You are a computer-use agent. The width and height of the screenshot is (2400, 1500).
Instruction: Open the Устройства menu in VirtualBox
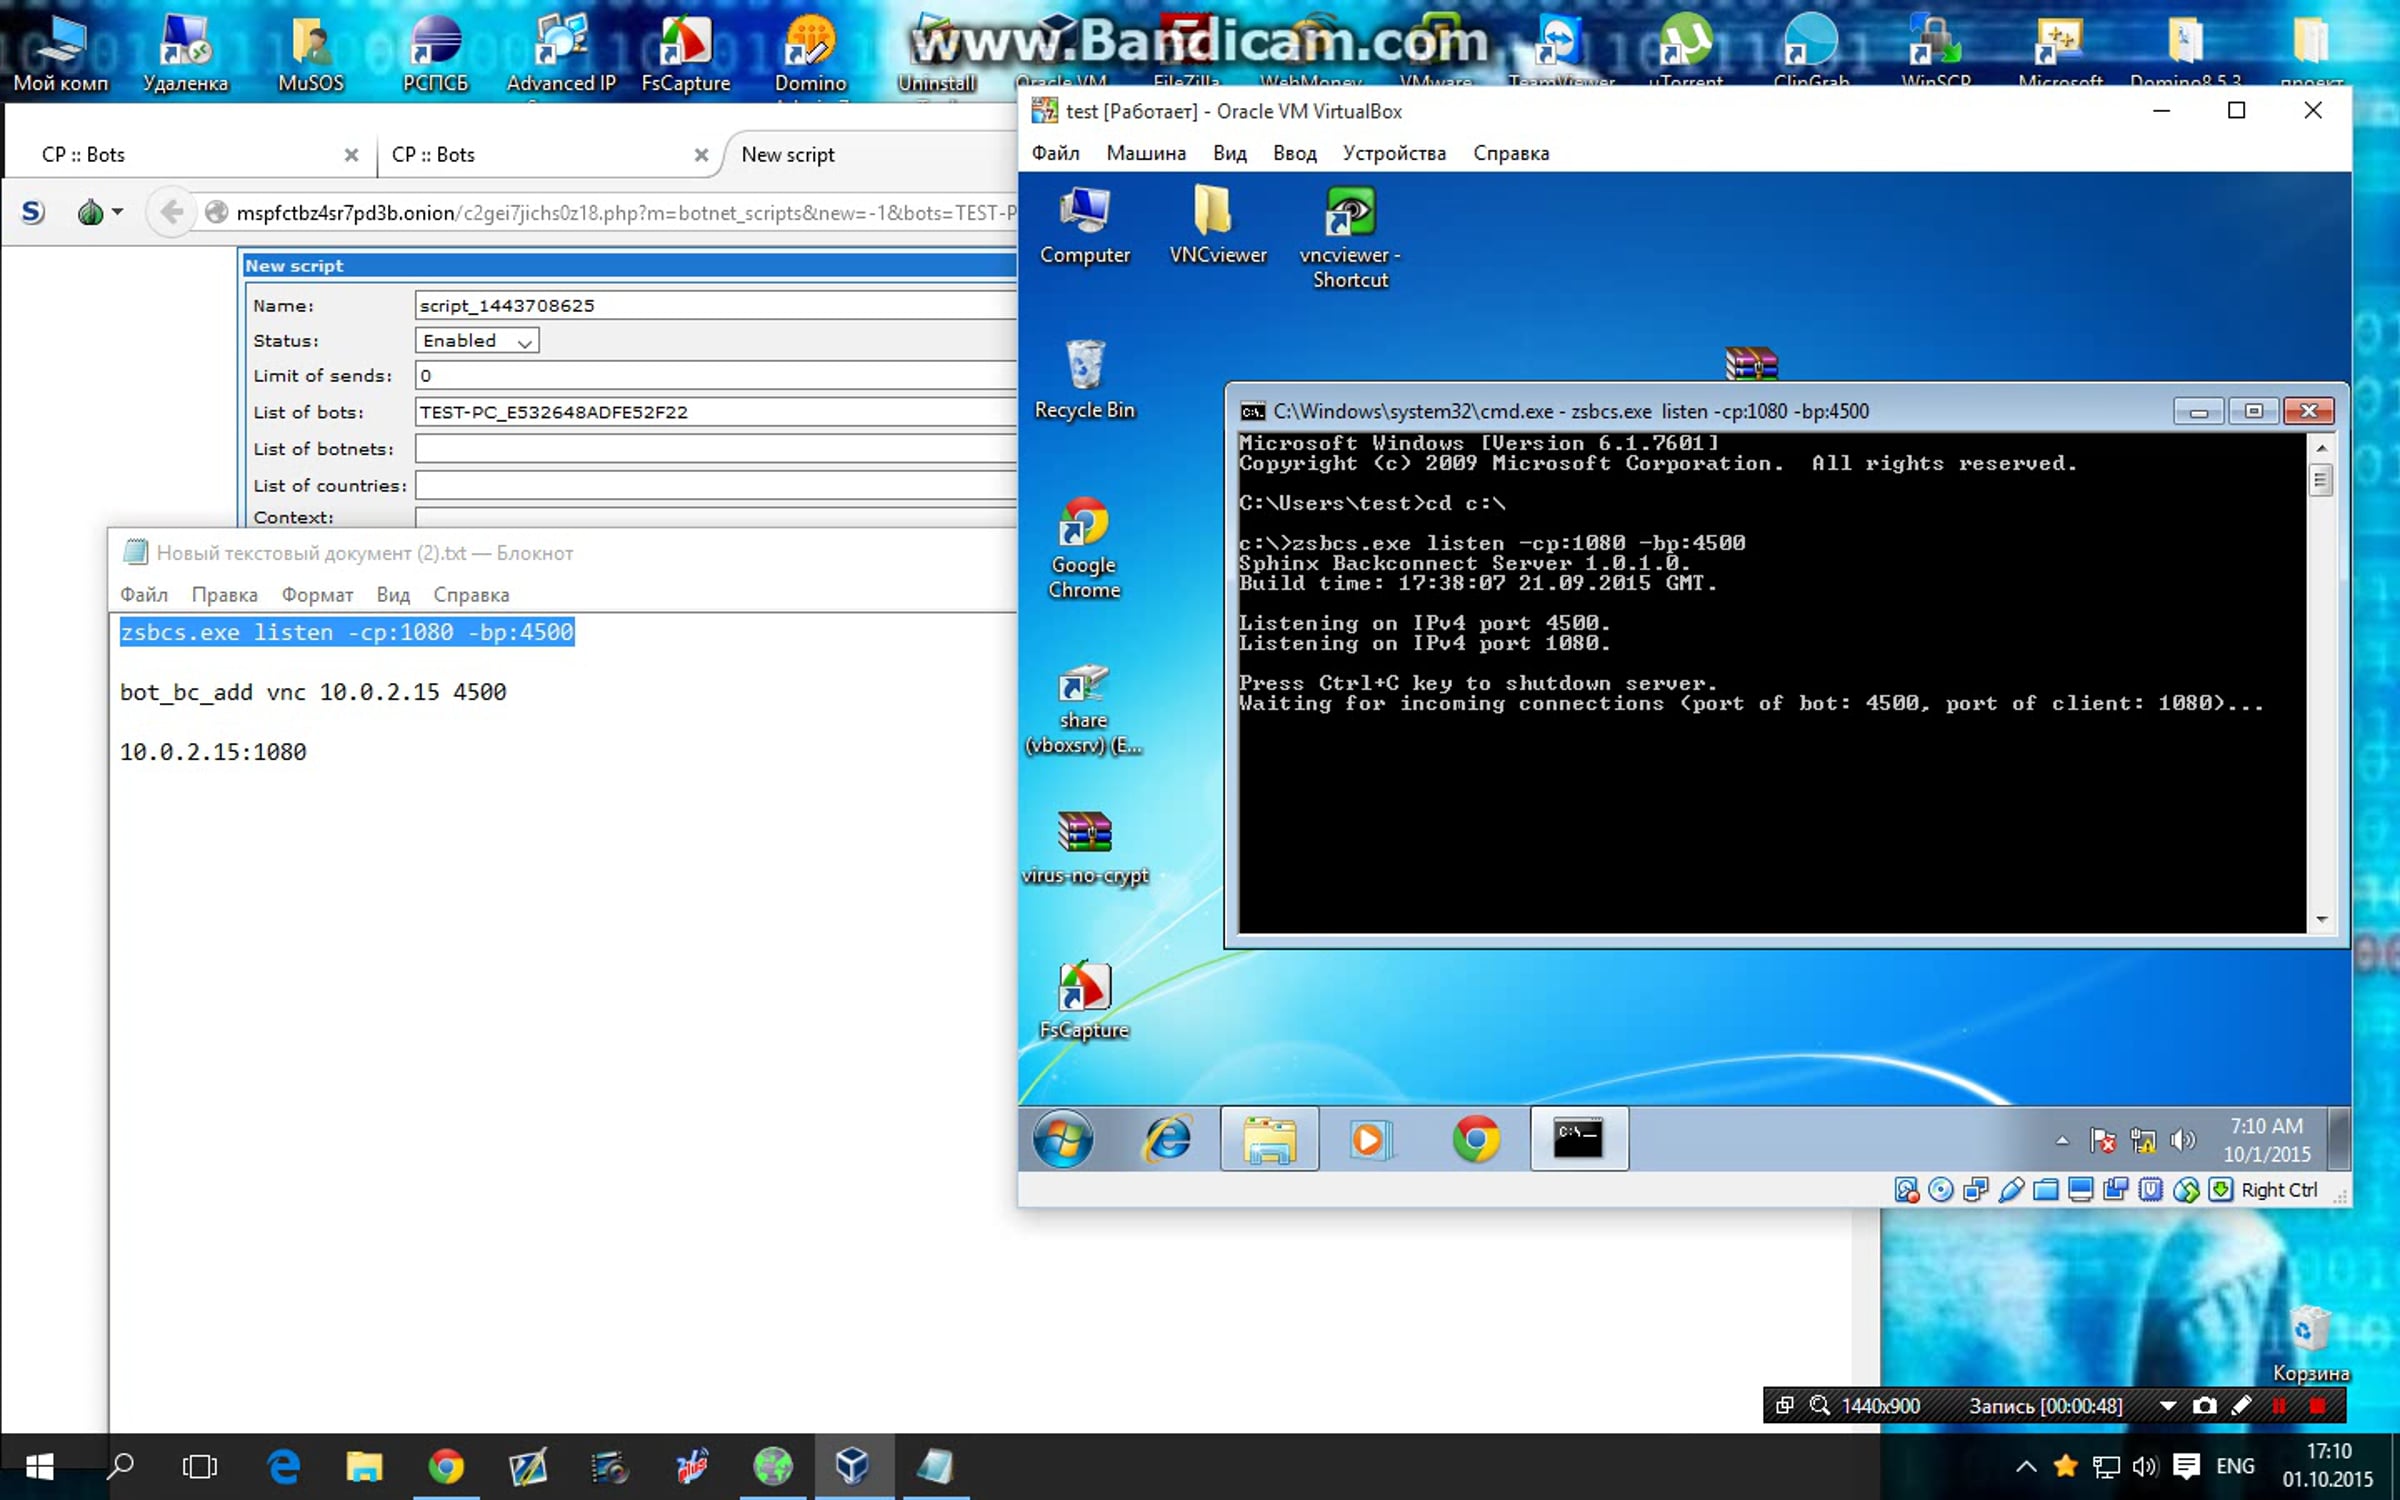(1394, 153)
